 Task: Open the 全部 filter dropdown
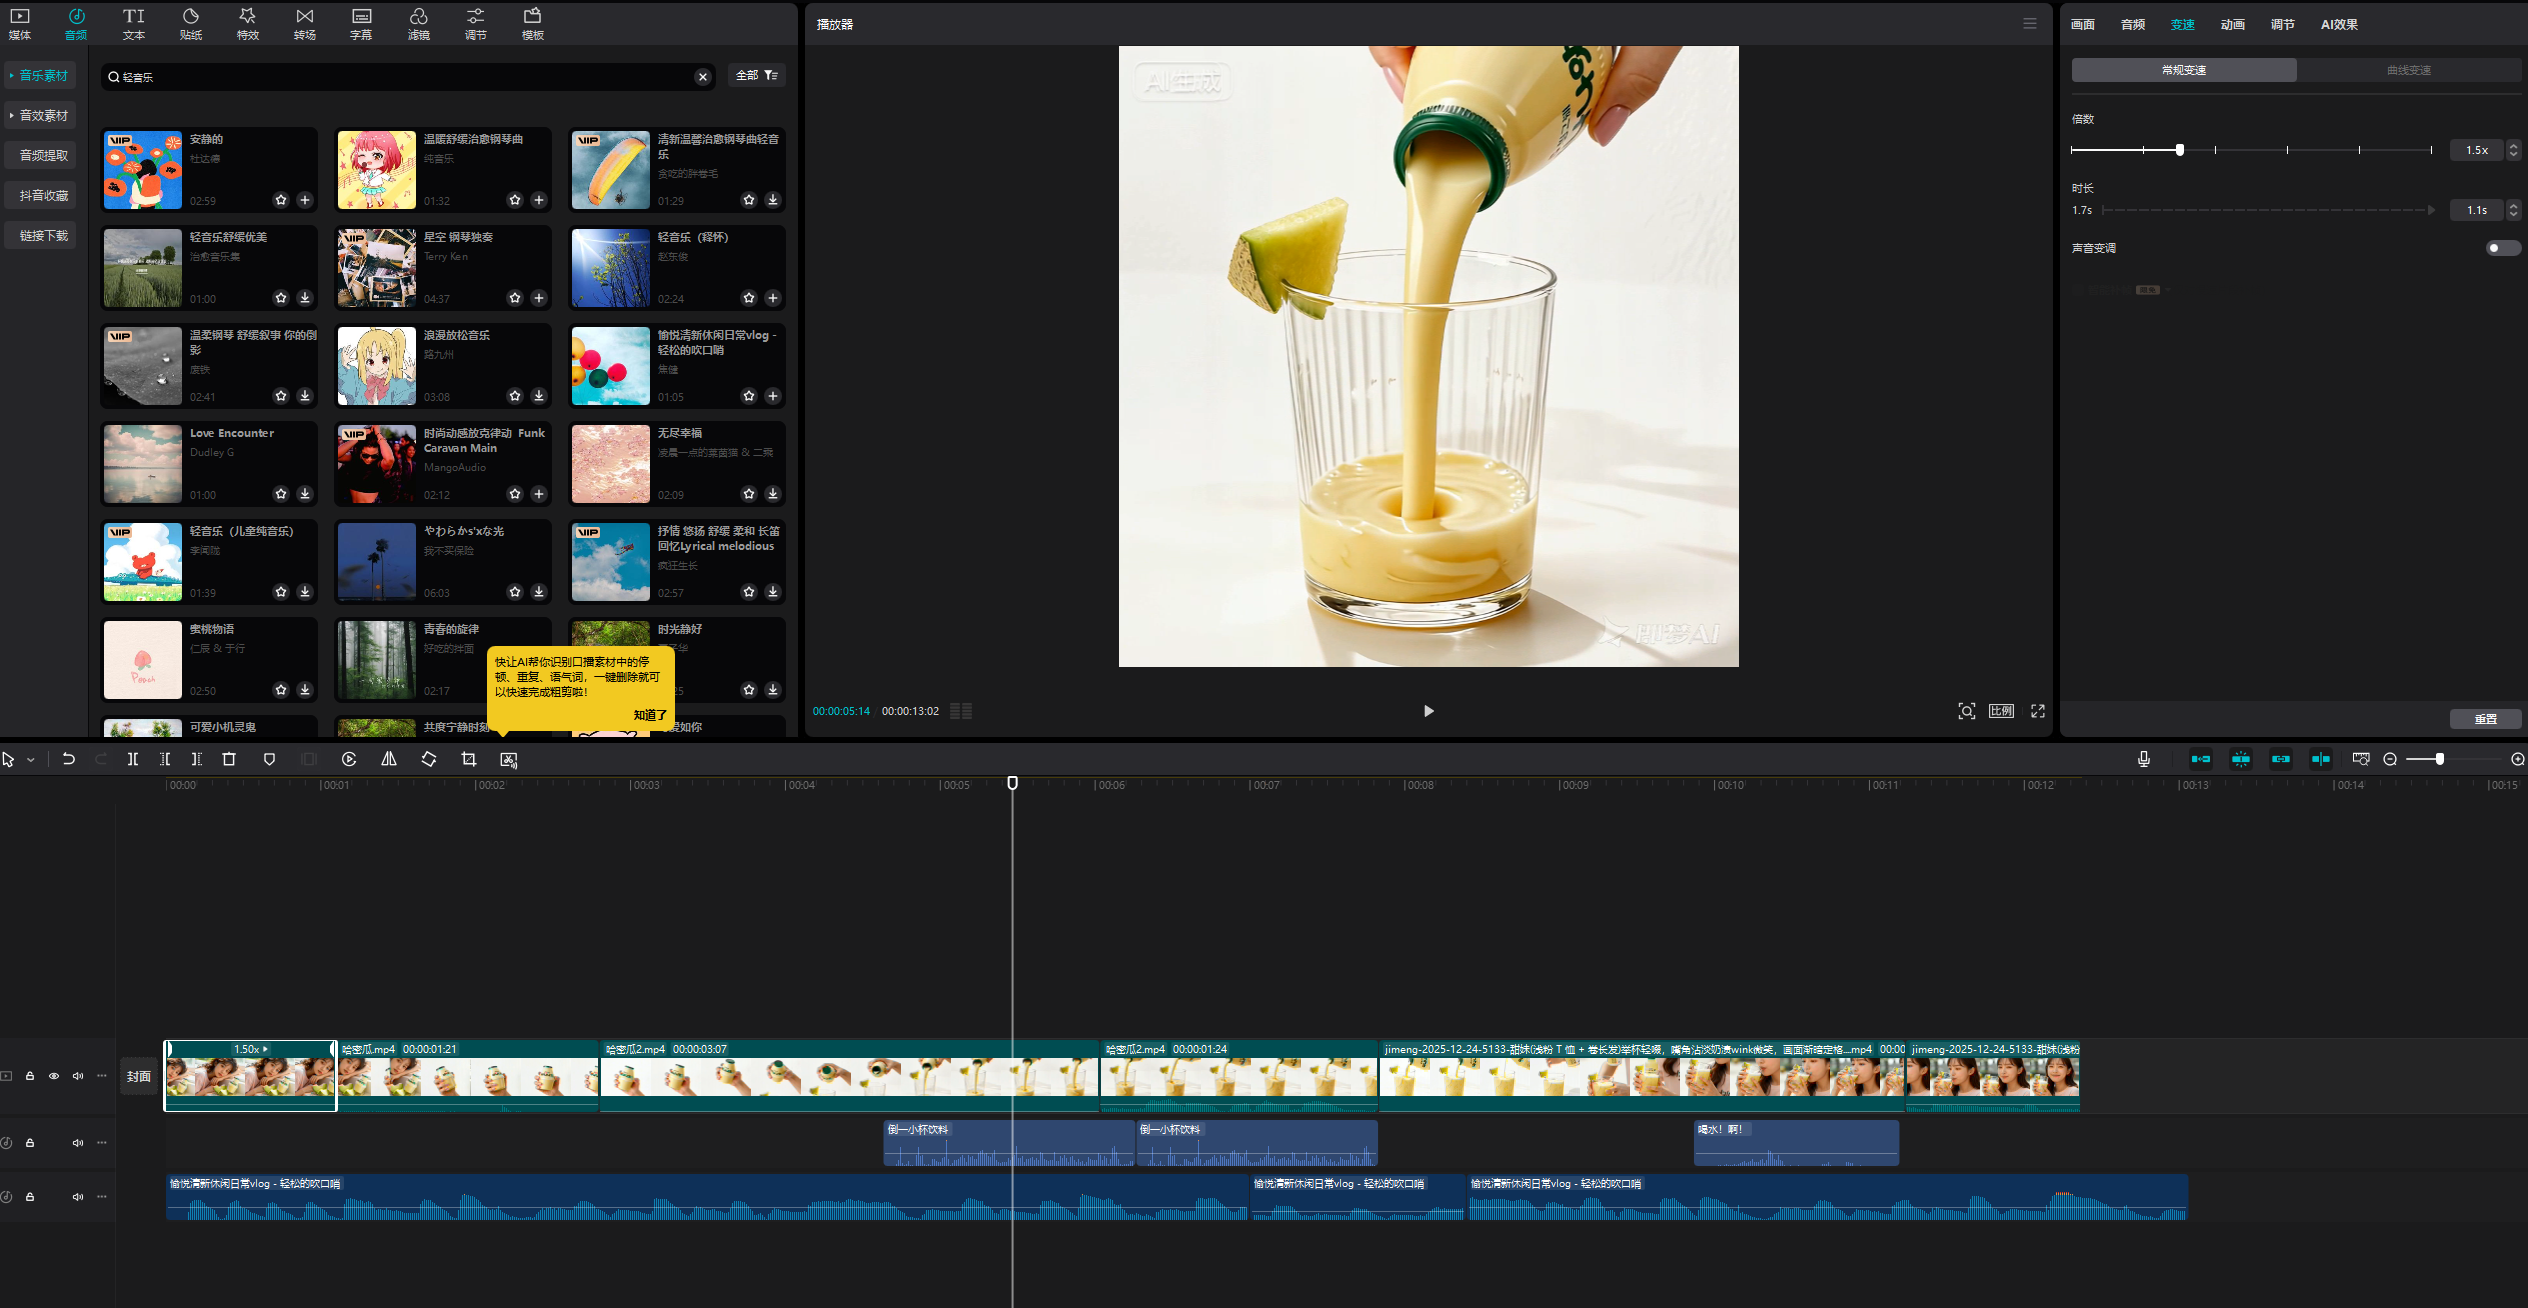click(x=756, y=76)
